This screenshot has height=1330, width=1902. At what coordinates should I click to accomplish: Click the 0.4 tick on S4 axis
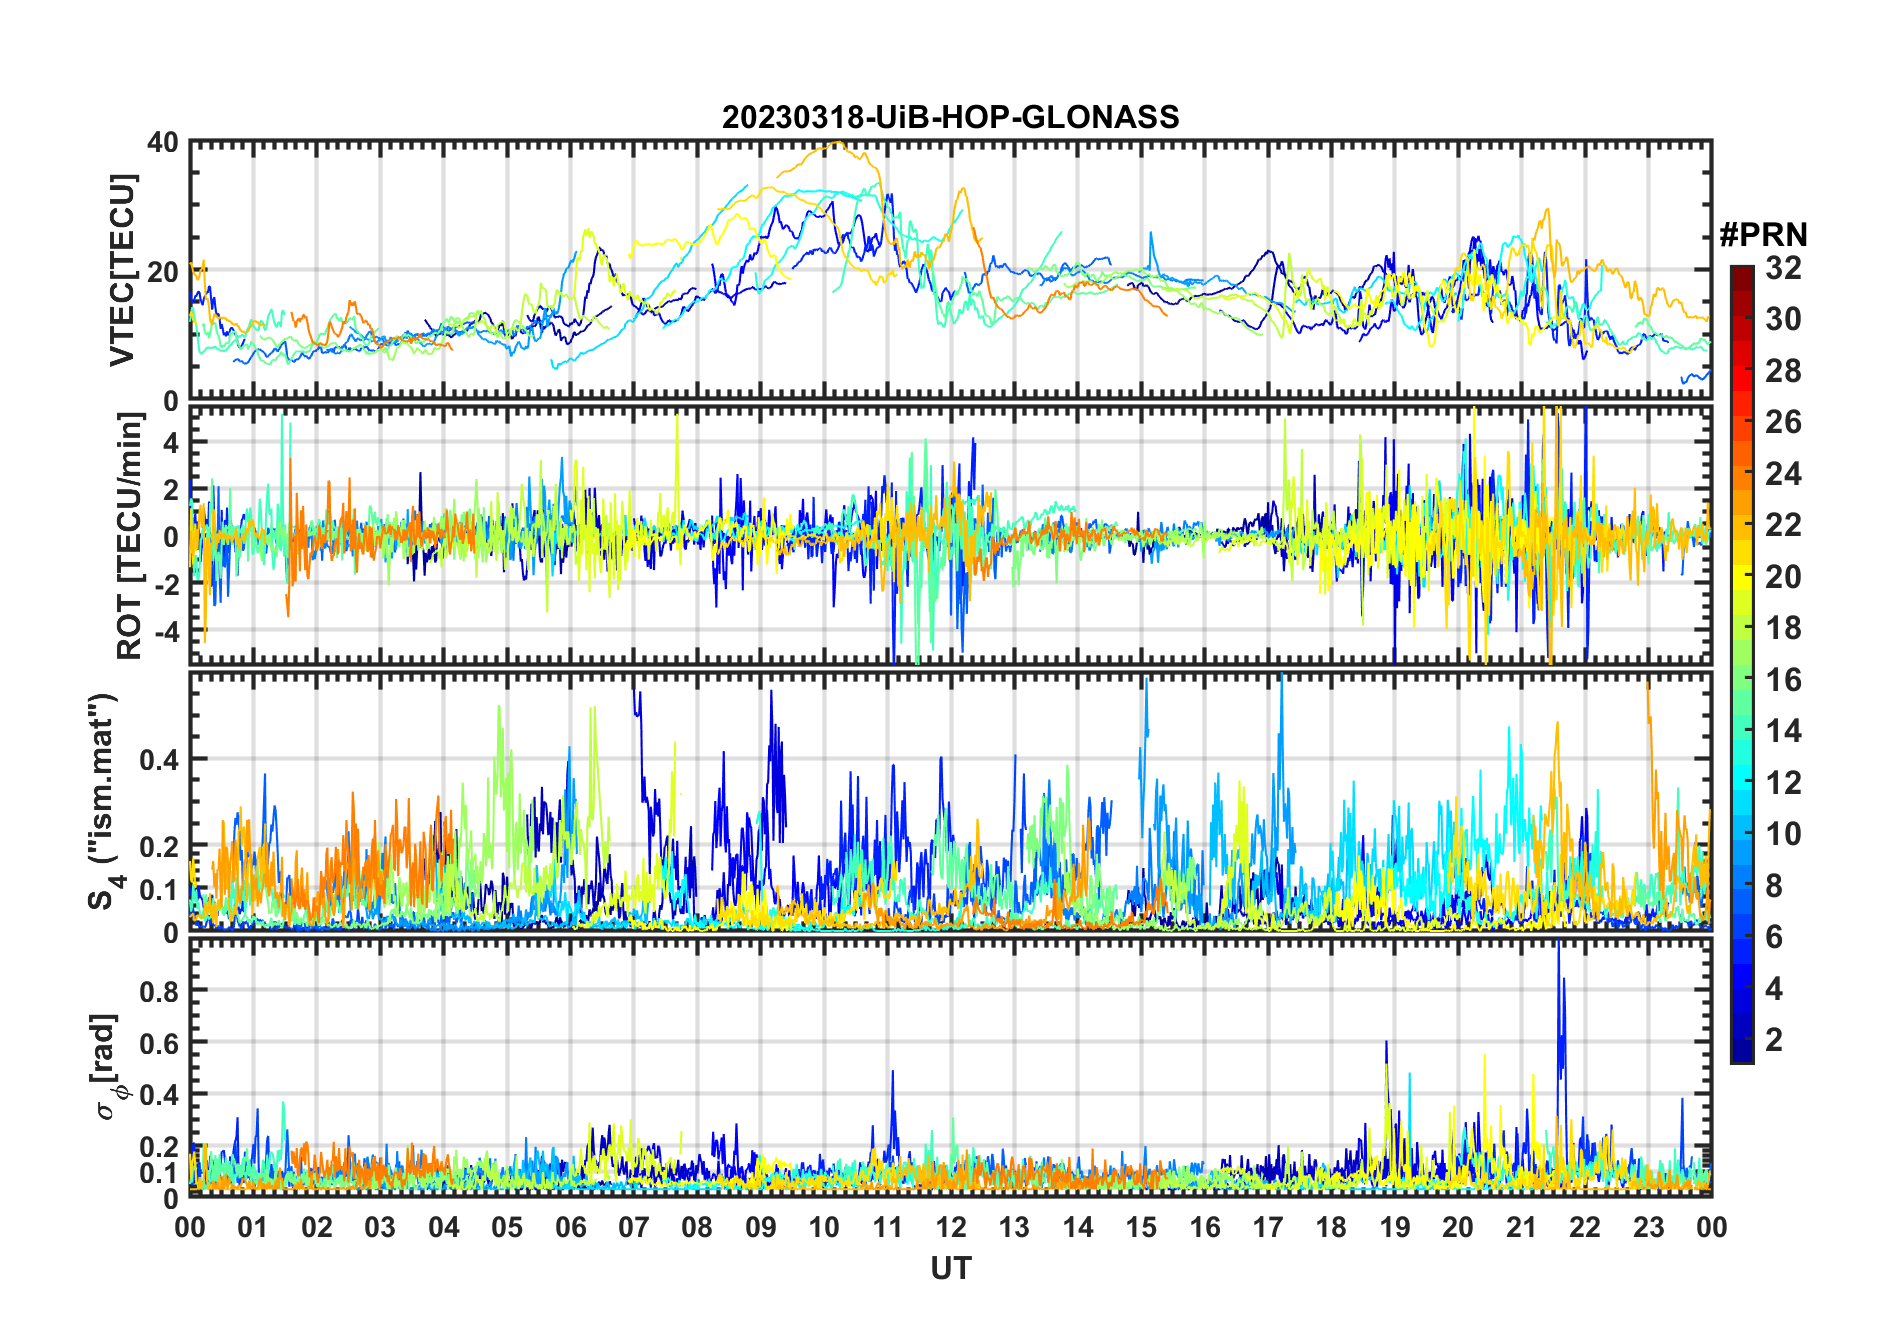[x=157, y=760]
